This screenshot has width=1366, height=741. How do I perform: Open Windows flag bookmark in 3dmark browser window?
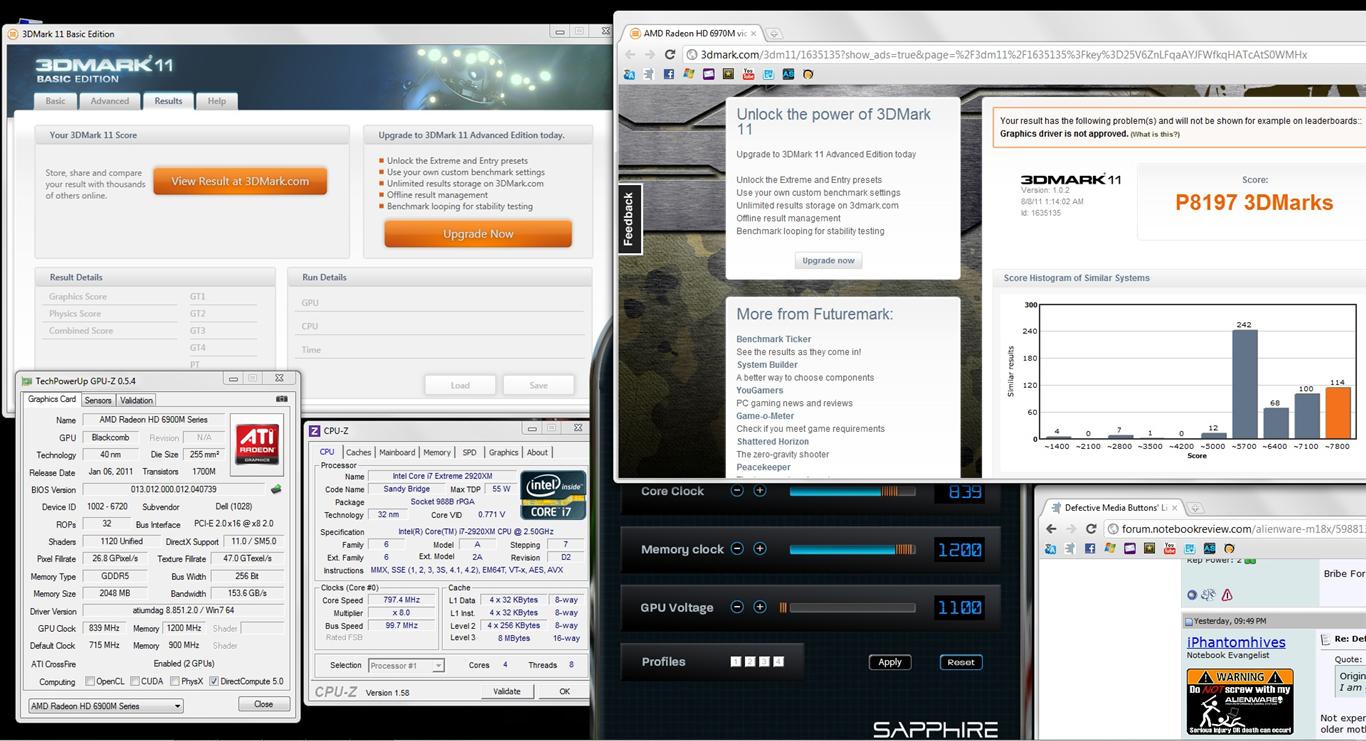point(689,74)
